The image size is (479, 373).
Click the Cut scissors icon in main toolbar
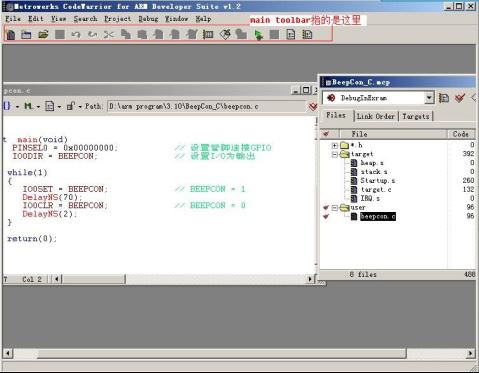coord(109,34)
